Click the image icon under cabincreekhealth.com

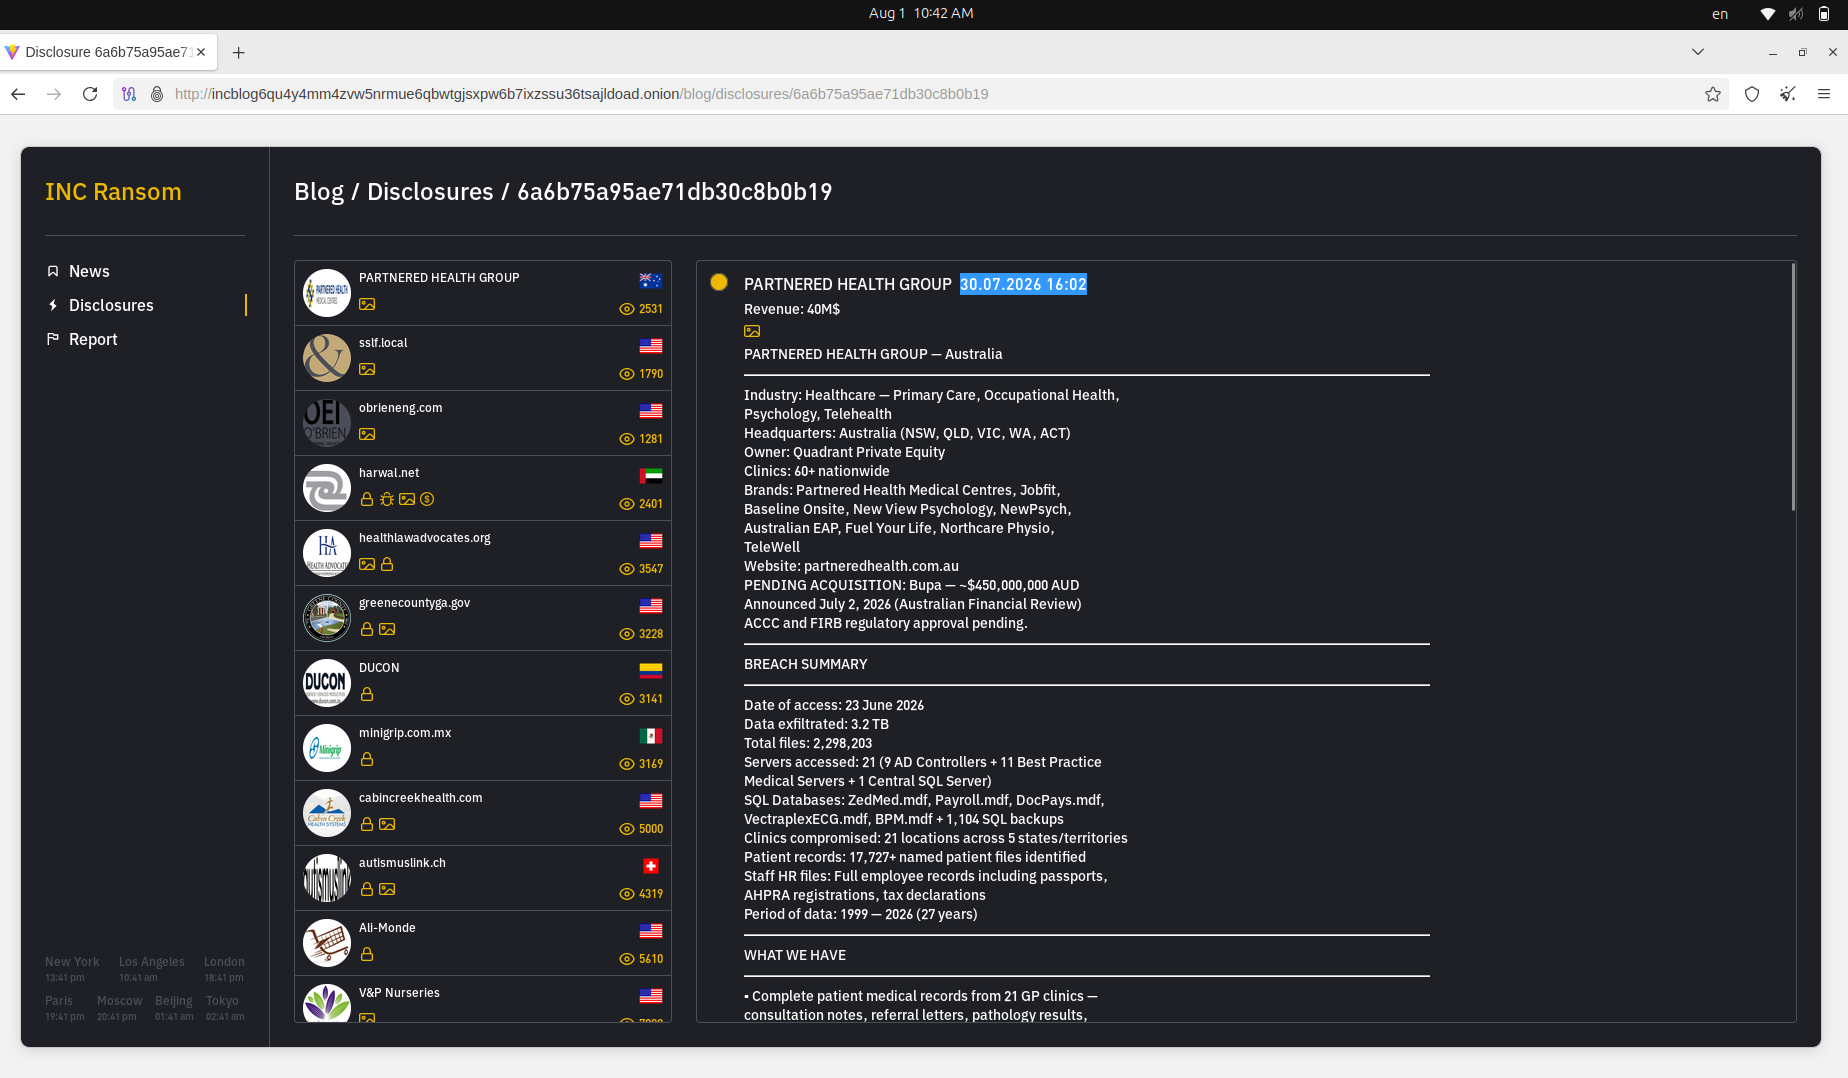click(x=387, y=824)
